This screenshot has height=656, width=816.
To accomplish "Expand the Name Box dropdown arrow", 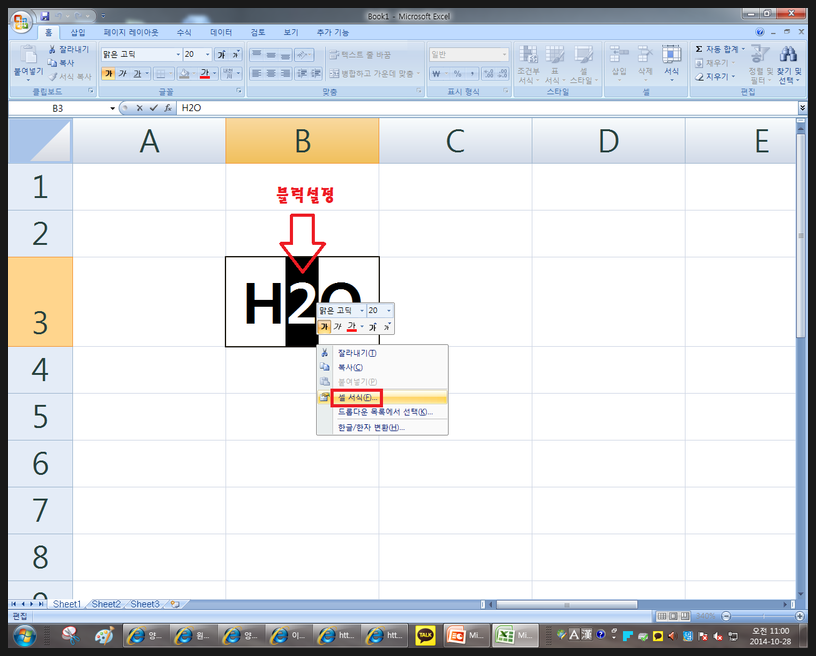I will (112, 107).
